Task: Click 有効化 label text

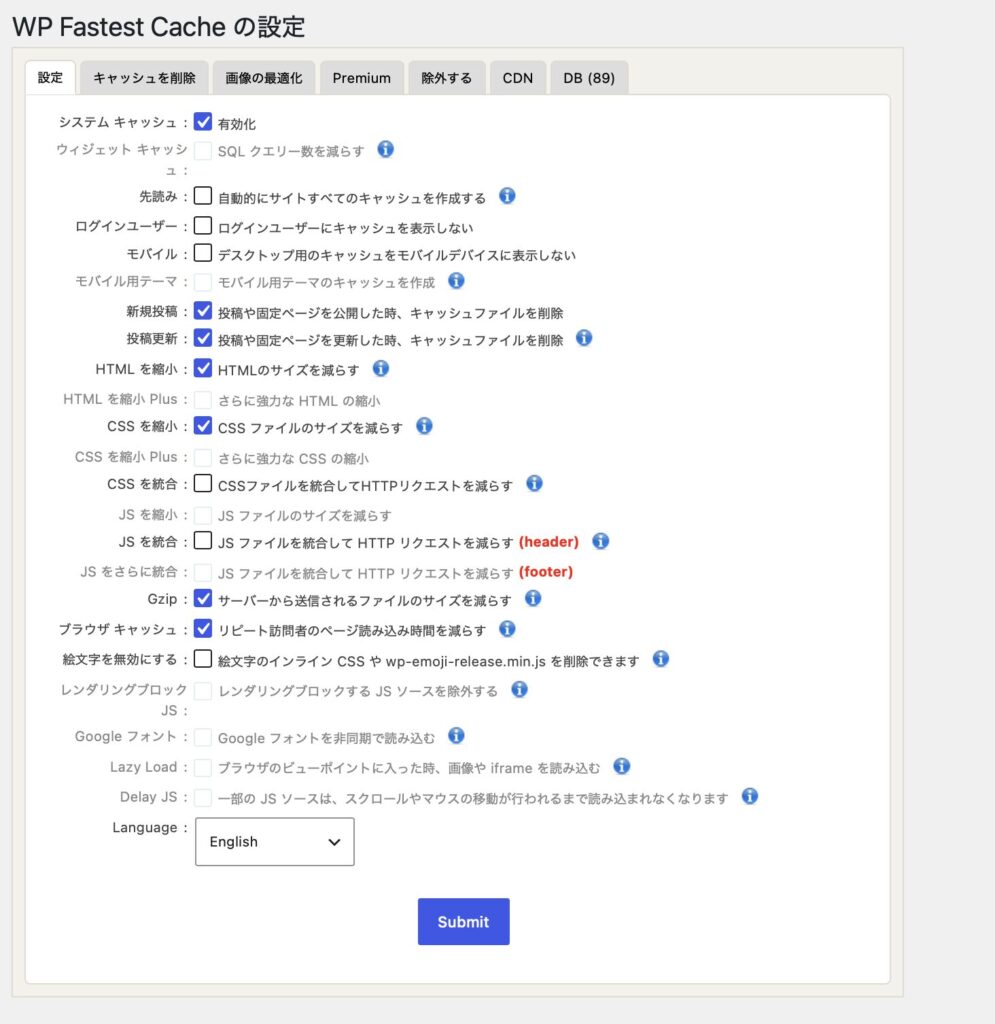Action: click(236, 124)
